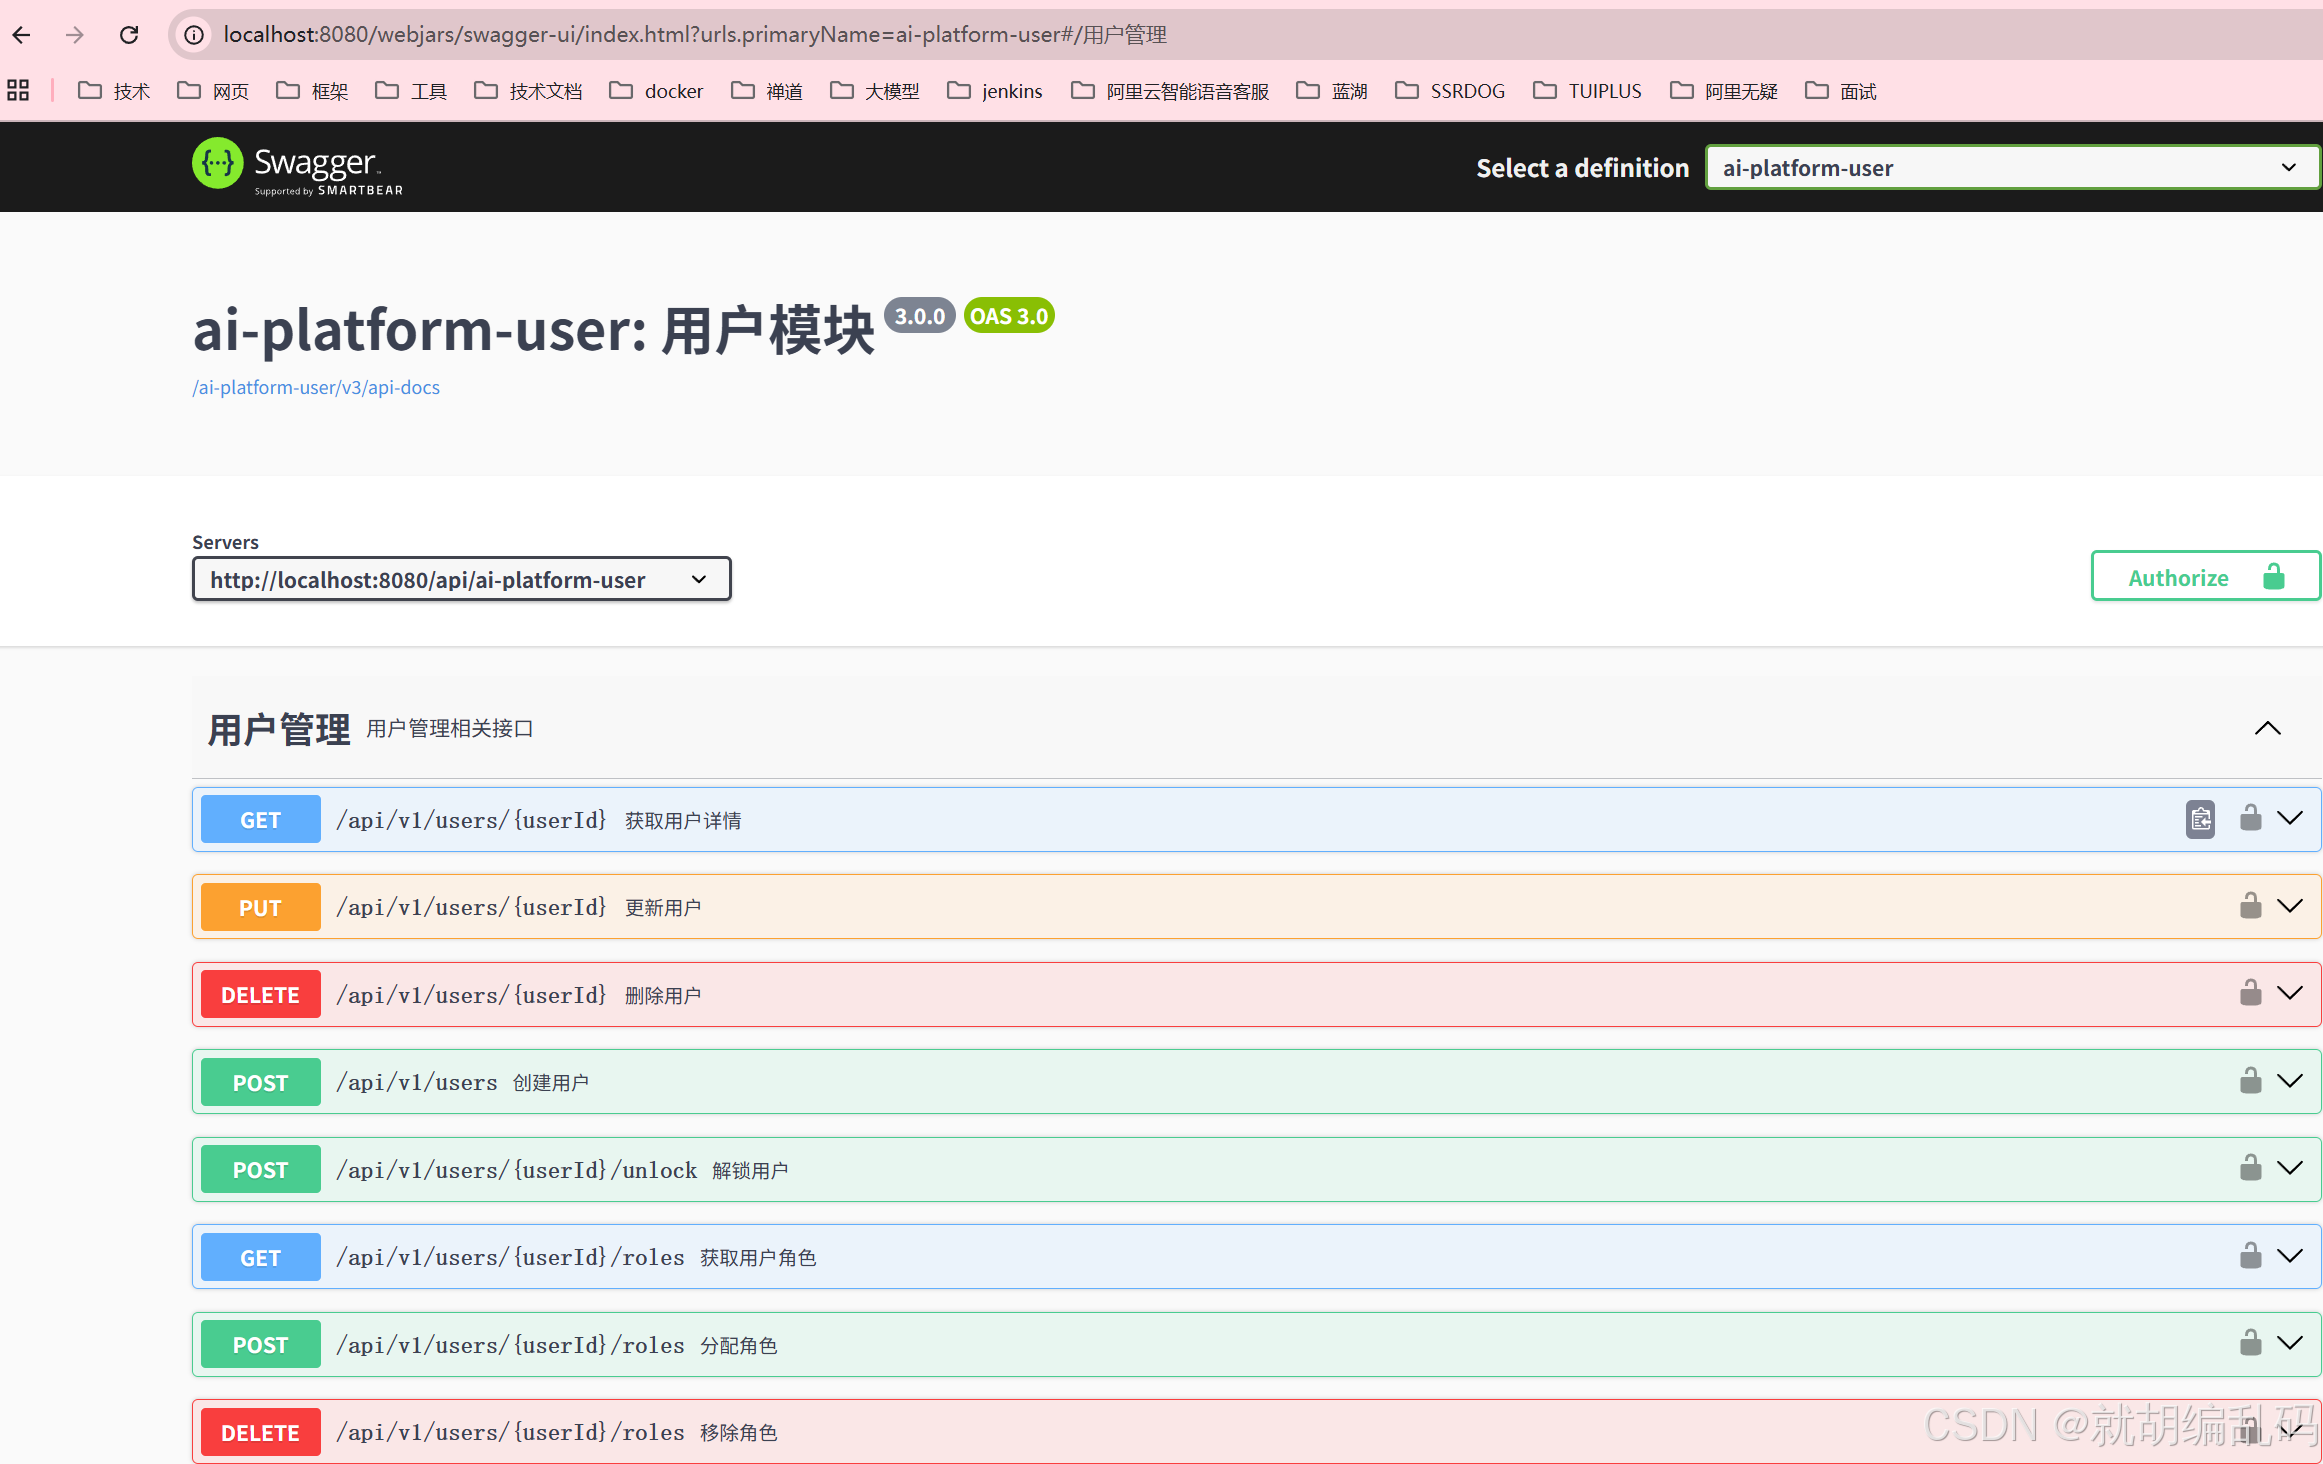The image size is (2323, 1464).
Task: Click the OAS 3.0 badge
Action: 1009,316
